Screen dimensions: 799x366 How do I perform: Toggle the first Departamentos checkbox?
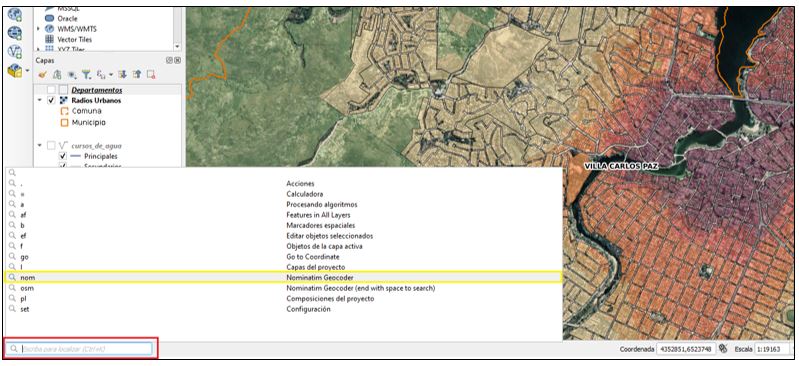point(51,90)
